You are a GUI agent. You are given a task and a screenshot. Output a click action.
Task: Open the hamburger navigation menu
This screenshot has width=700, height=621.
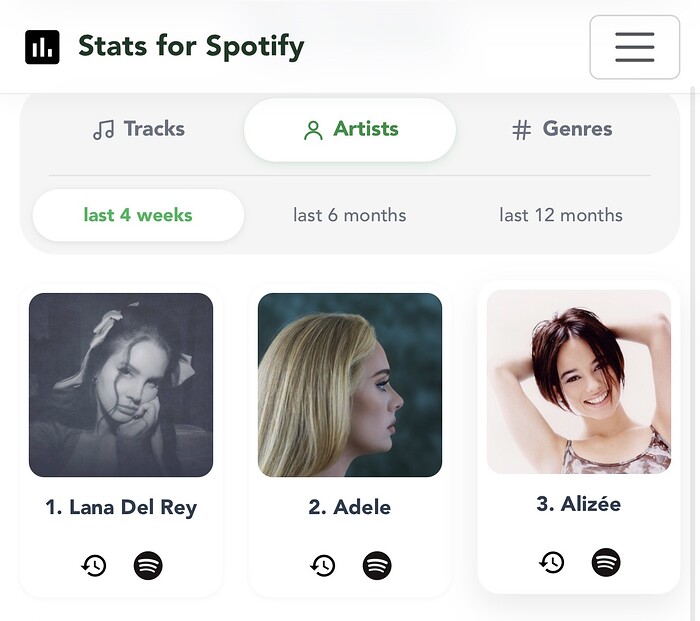coord(634,47)
